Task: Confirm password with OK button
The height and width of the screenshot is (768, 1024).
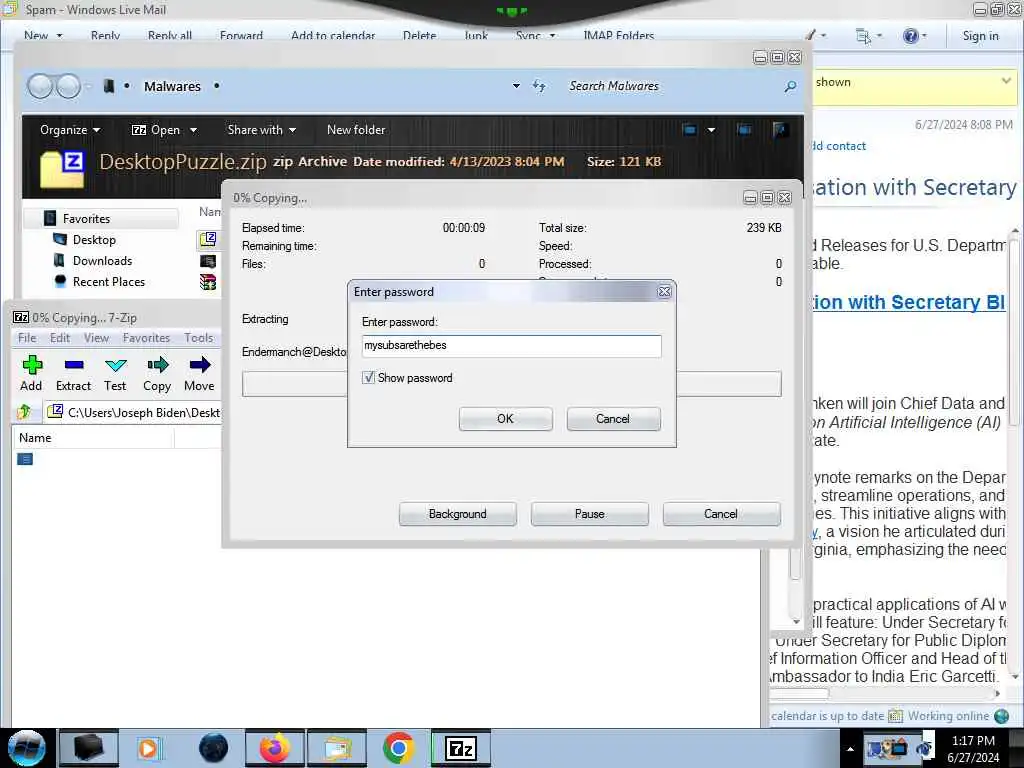Action: tap(505, 419)
